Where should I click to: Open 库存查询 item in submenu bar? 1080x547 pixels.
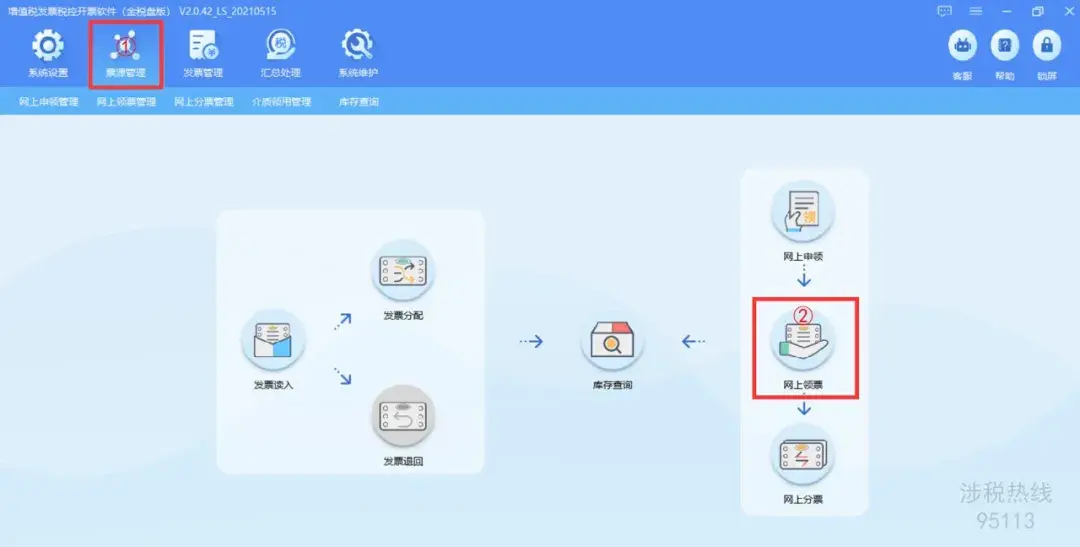click(x=359, y=102)
